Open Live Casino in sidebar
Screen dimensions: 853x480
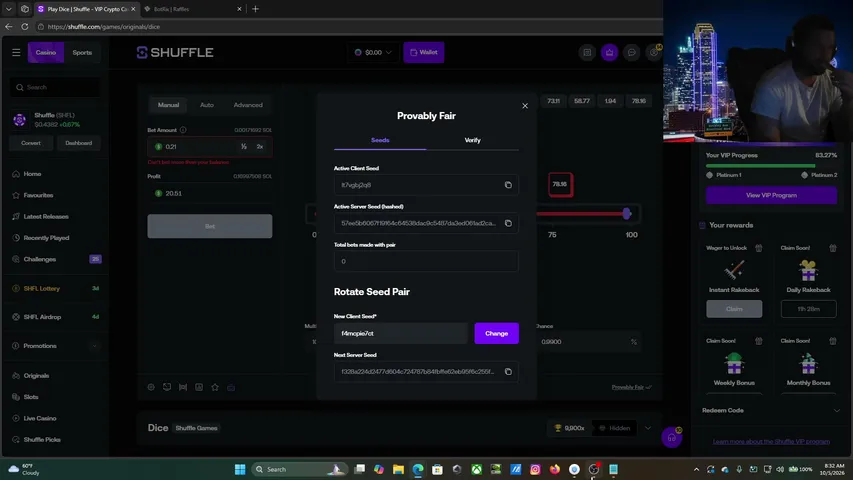[40, 419]
